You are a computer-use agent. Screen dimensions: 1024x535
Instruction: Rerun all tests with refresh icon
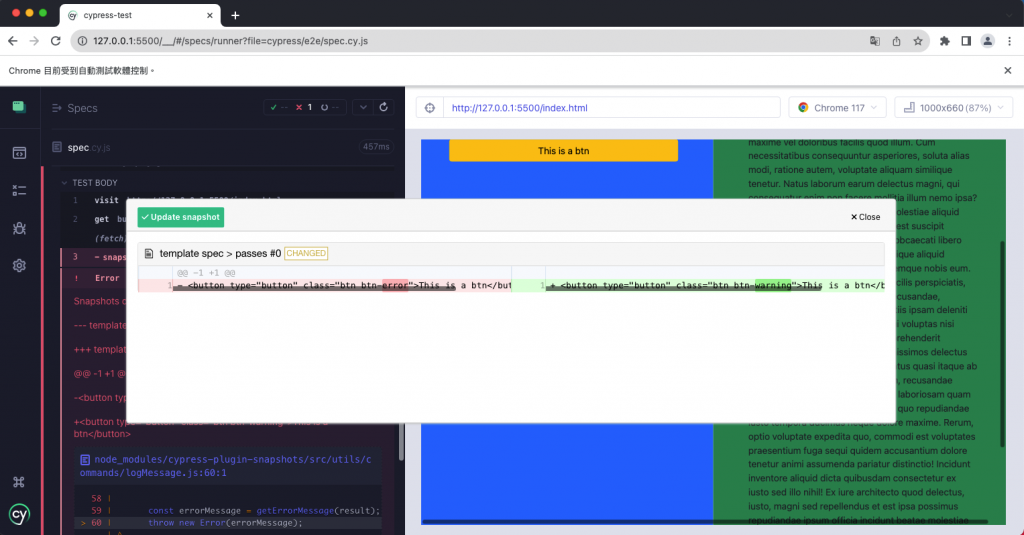(x=383, y=107)
